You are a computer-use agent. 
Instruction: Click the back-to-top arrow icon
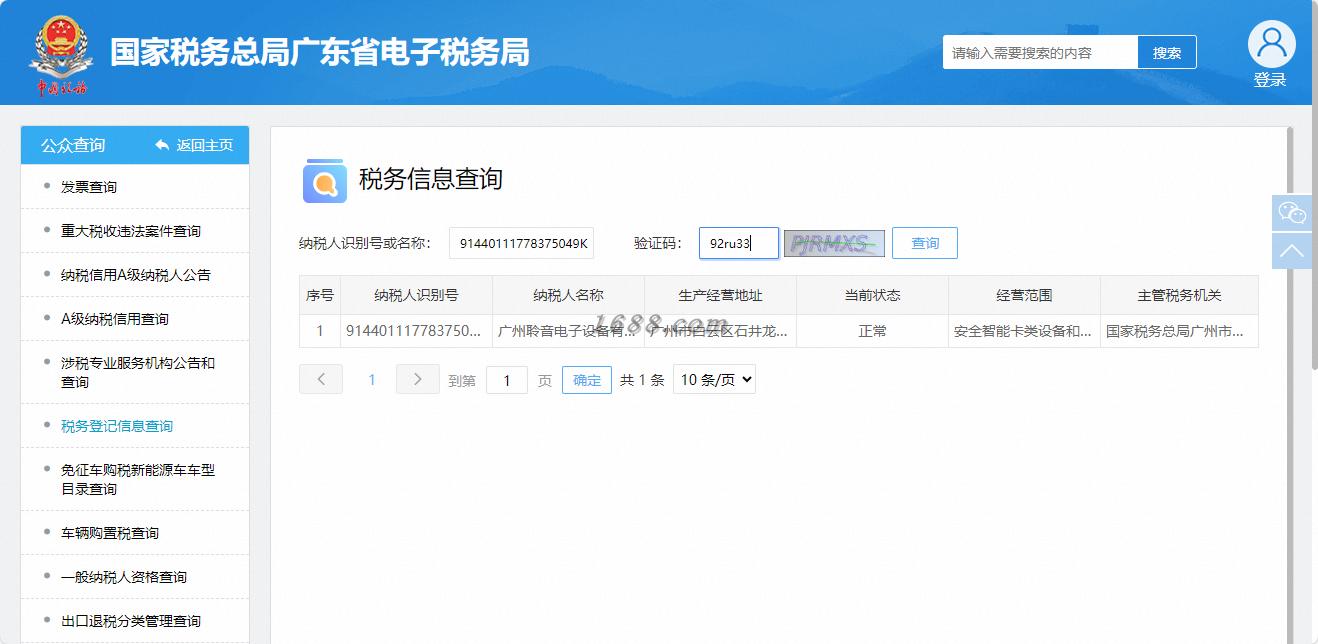pyautogui.click(x=1292, y=251)
